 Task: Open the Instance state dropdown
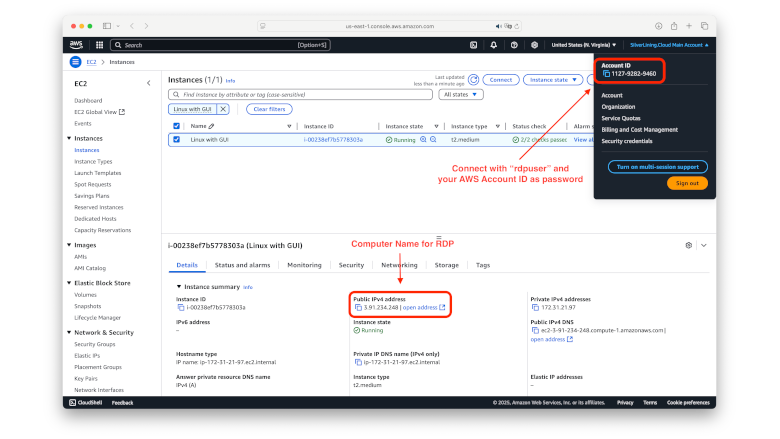point(553,80)
